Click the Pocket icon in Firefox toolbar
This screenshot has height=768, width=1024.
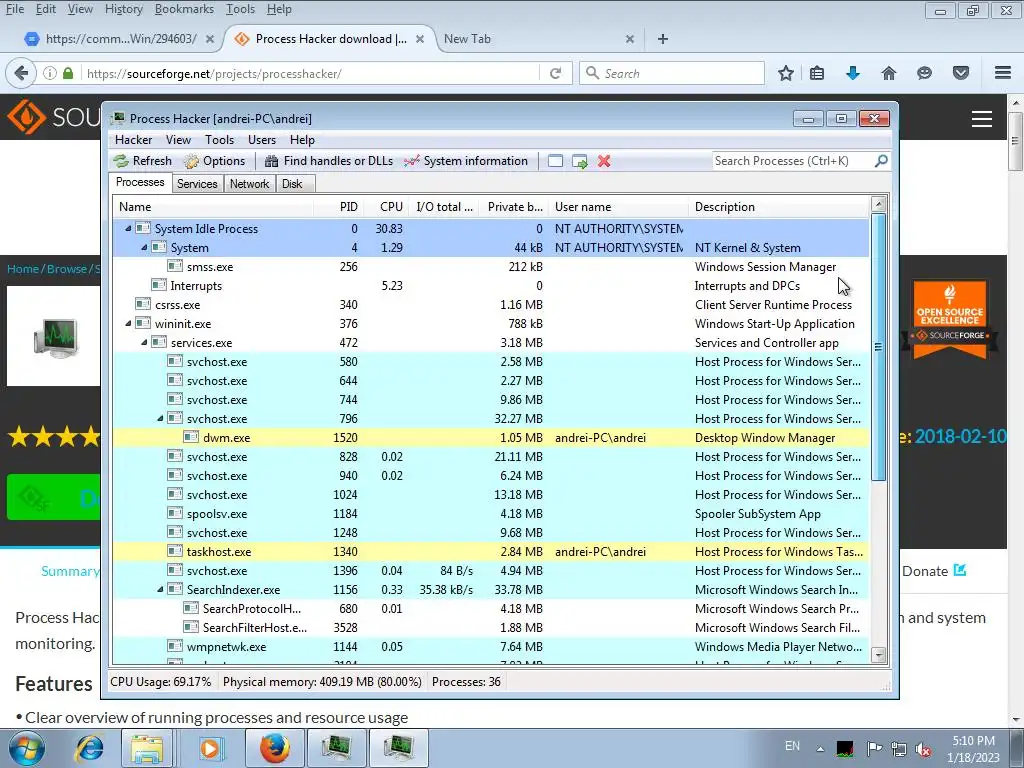[961, 73]
